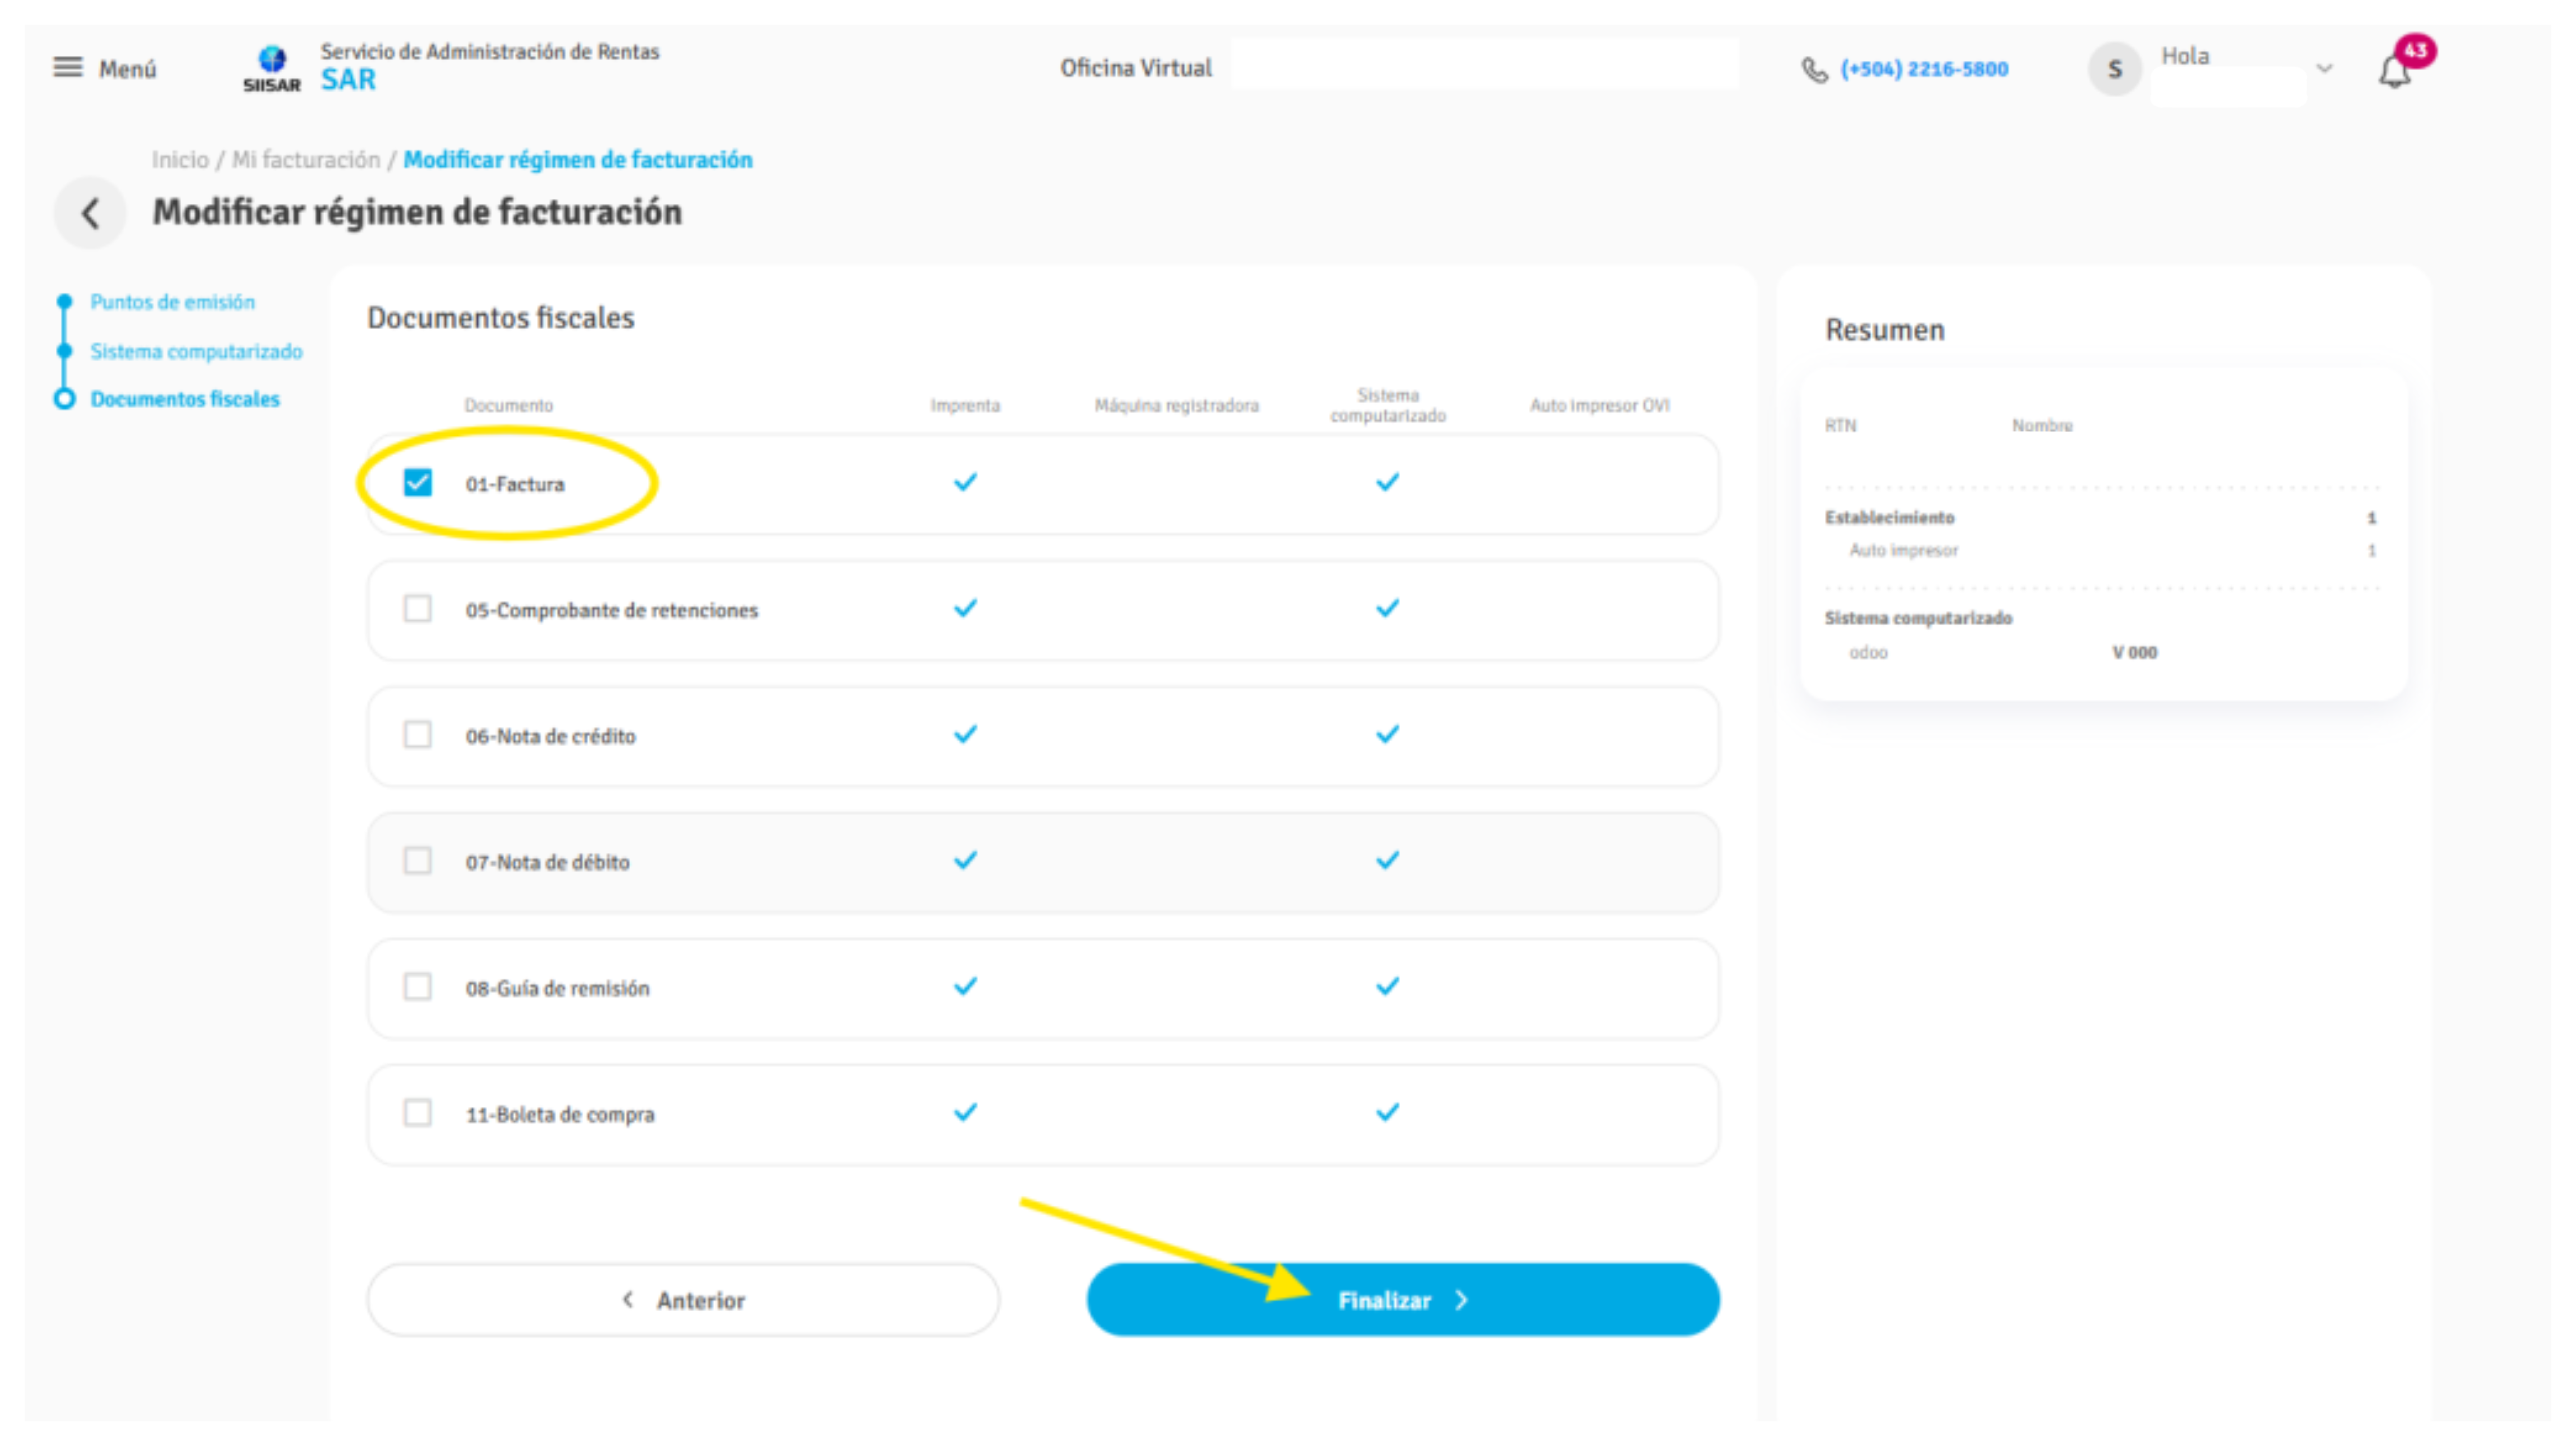The width and height of the screenshot is (2576, 1446).
Task: Go to the Puntos de emisión step
Action: 172,301
